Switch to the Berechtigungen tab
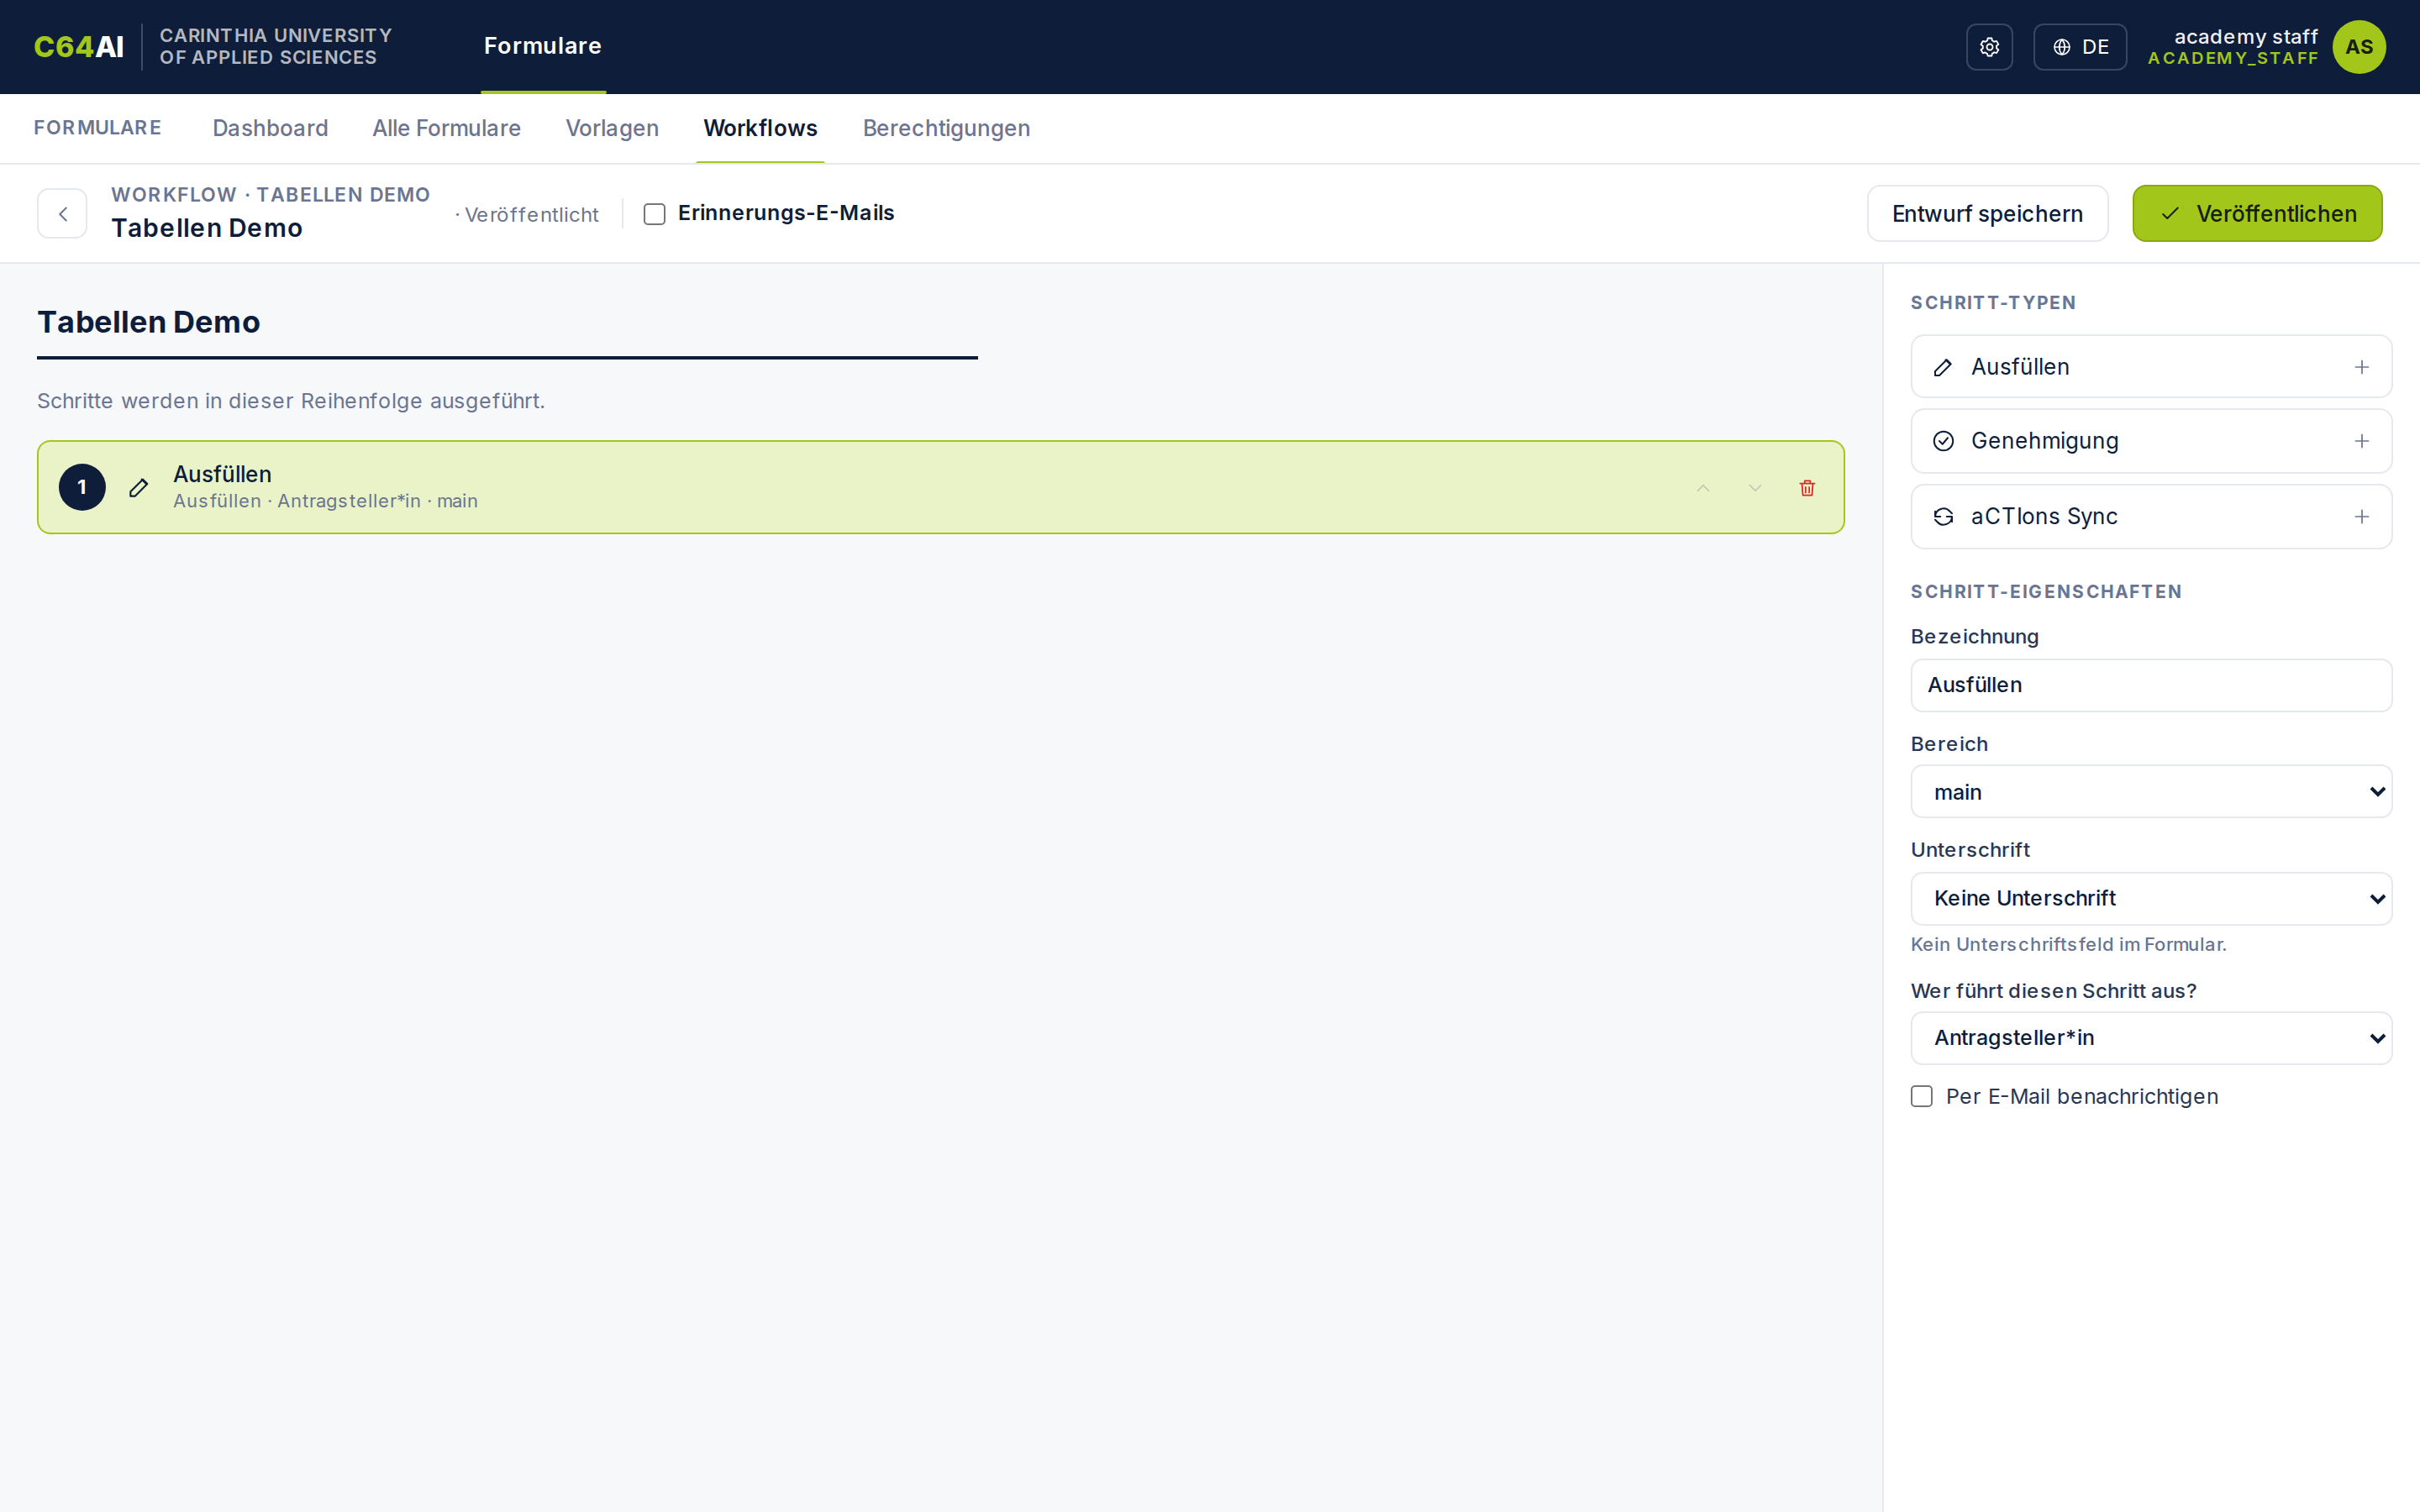The image size is (2420, 1512). [x=946, y=128]
